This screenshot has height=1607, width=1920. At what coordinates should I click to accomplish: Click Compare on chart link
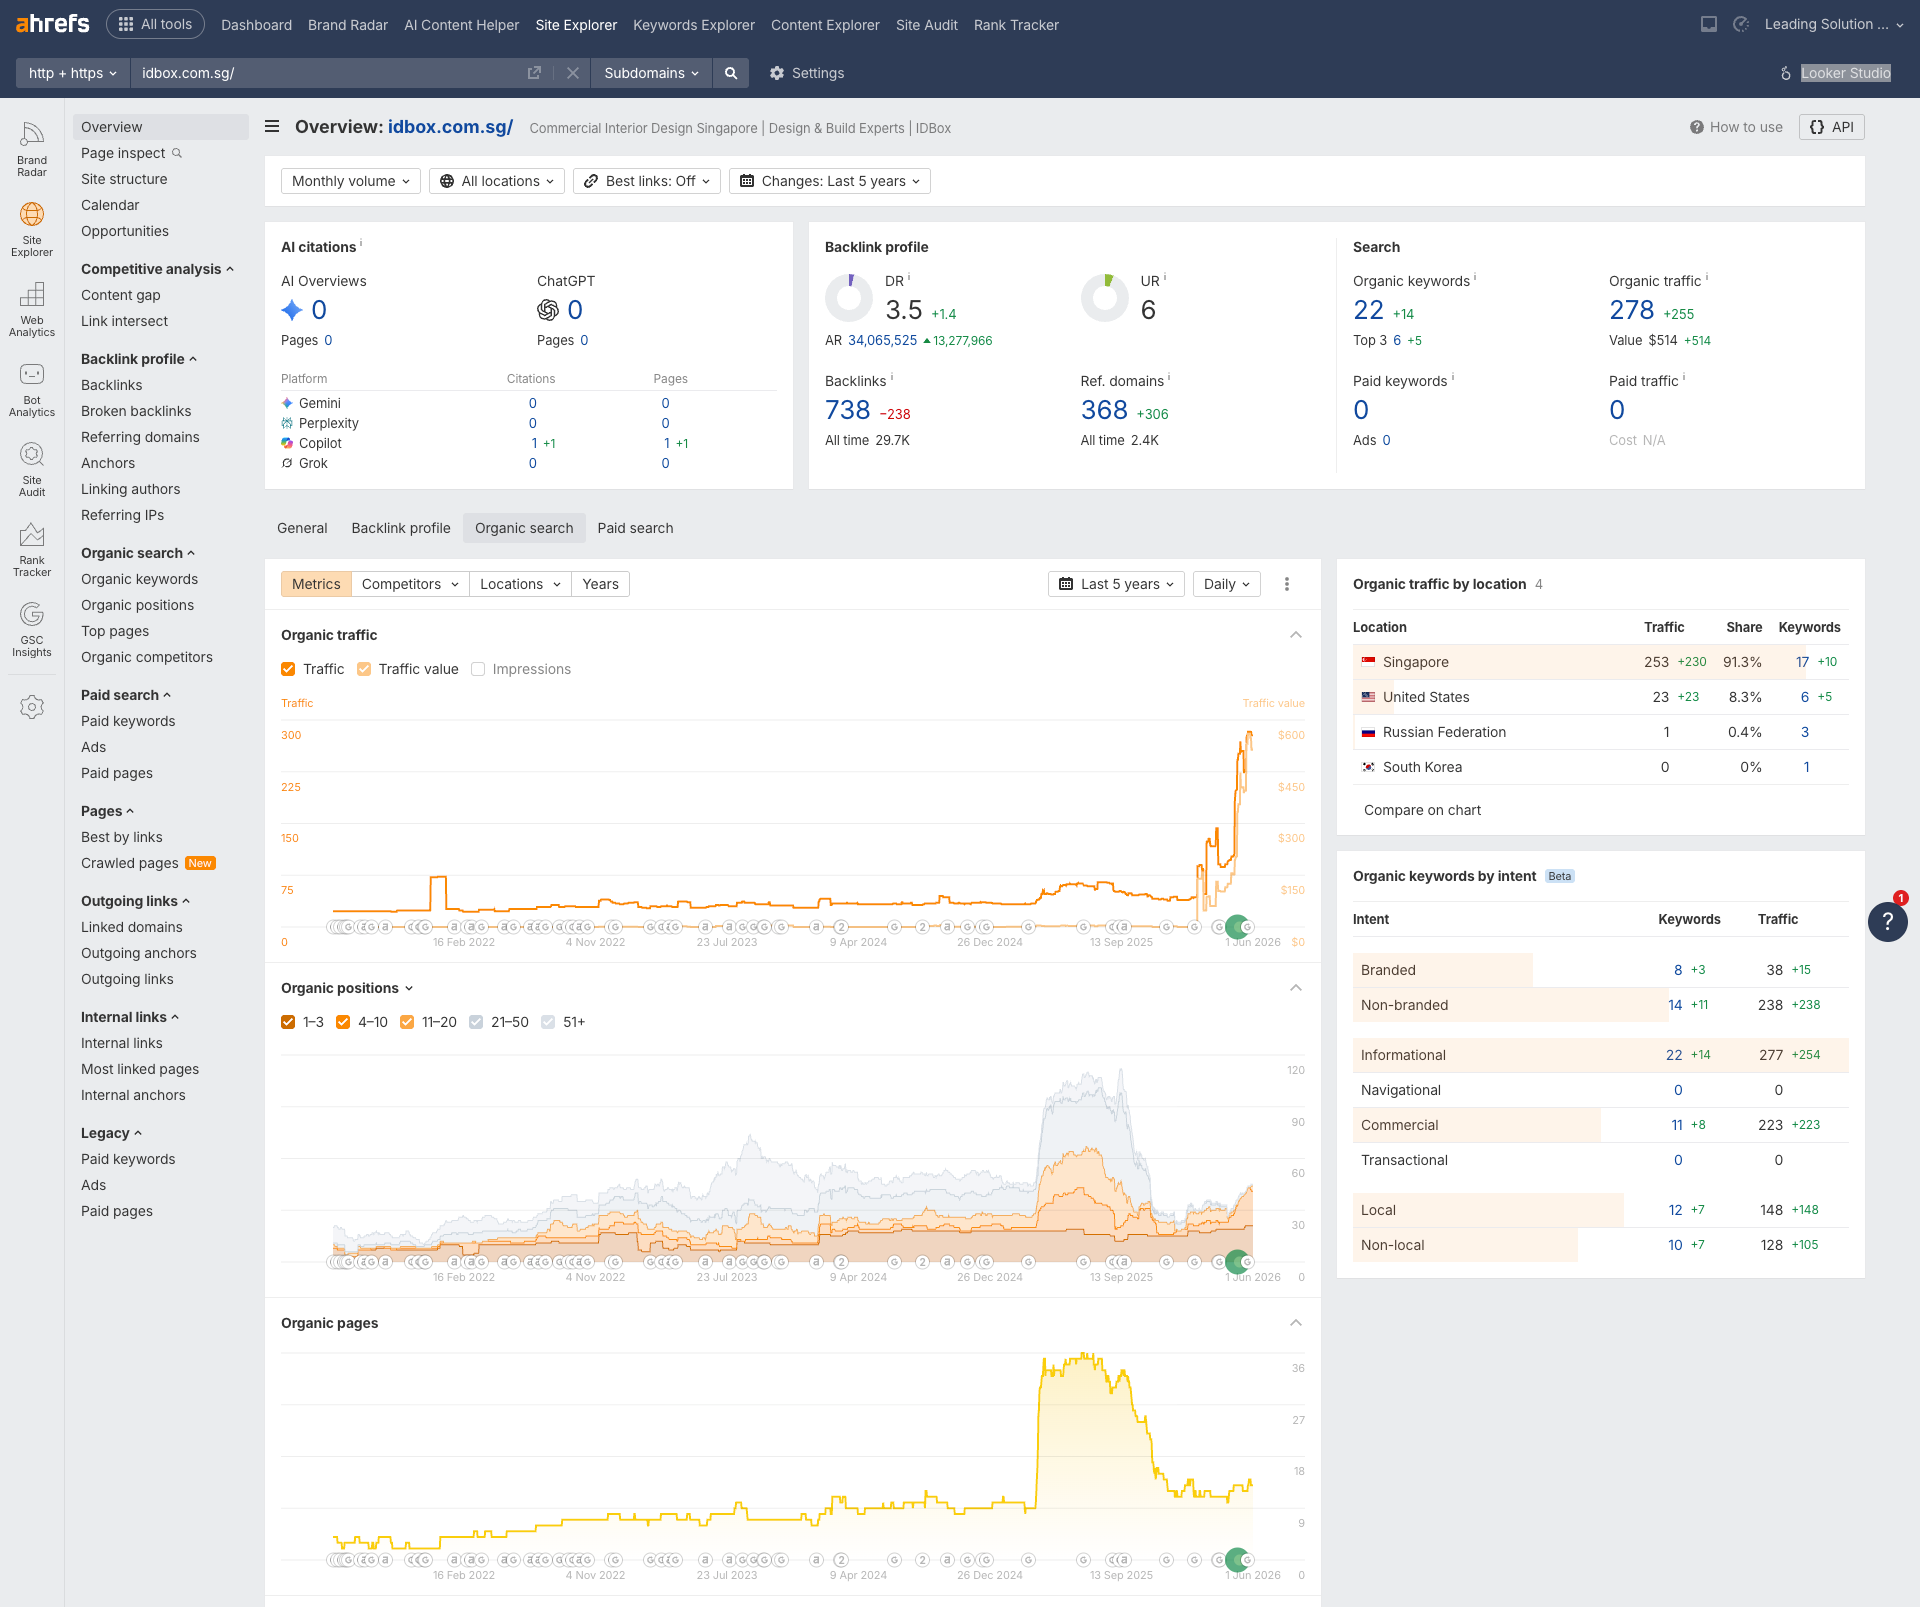click(1422, 810)
